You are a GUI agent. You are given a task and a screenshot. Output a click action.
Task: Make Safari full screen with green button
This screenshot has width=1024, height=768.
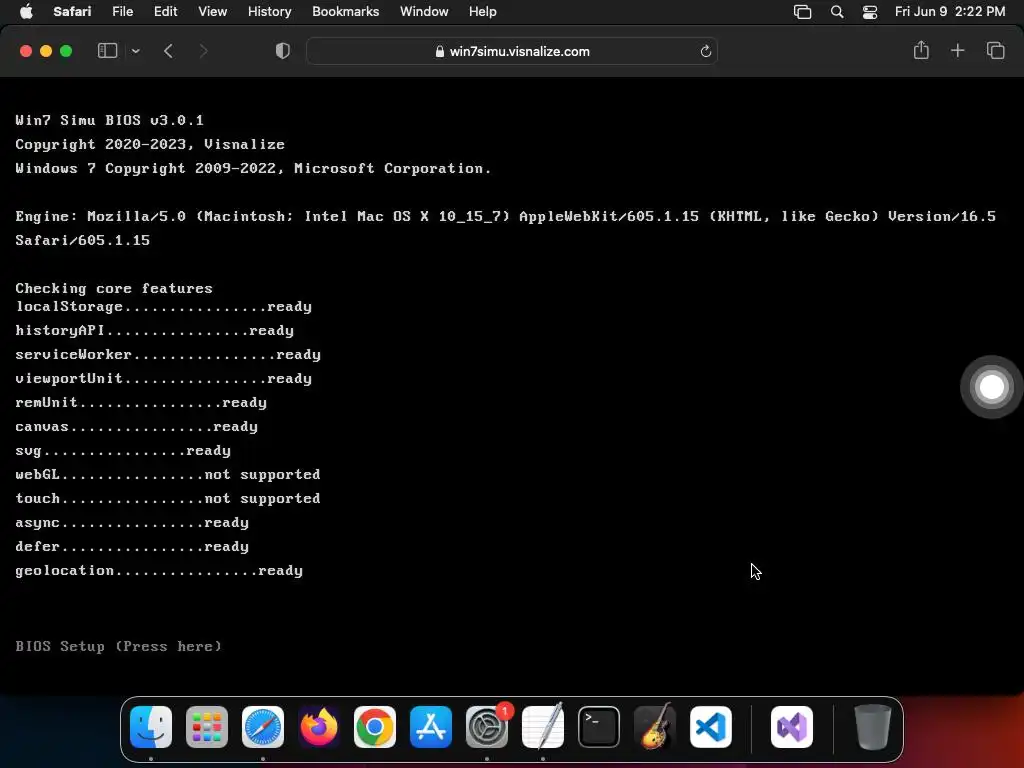(66, 51)
